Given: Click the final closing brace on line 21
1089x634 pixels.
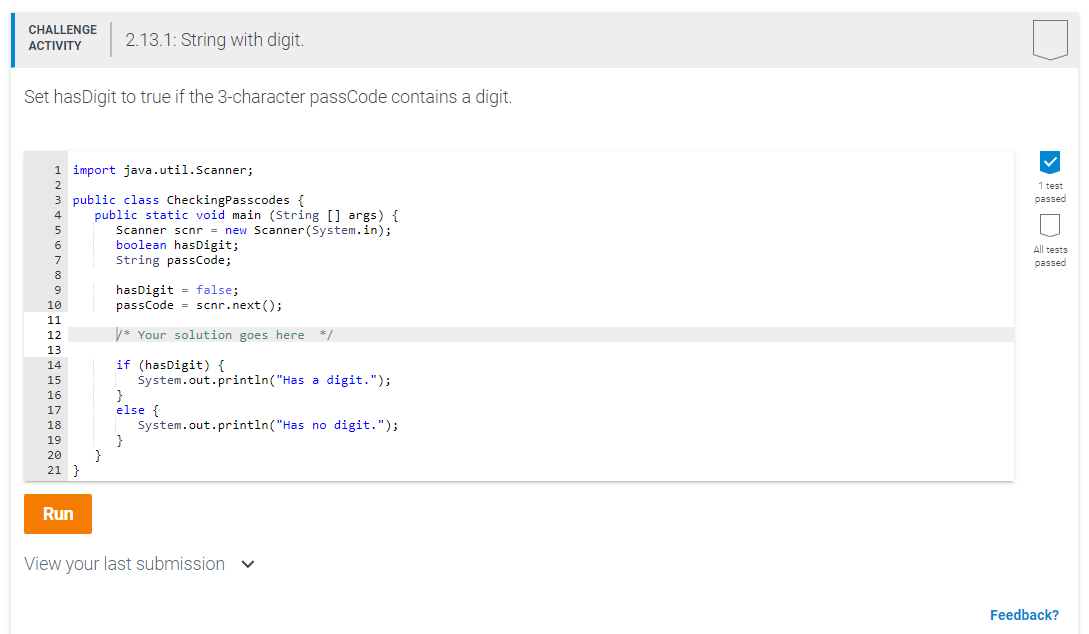Looking at the screenshot, I should (x=76, y=469).
